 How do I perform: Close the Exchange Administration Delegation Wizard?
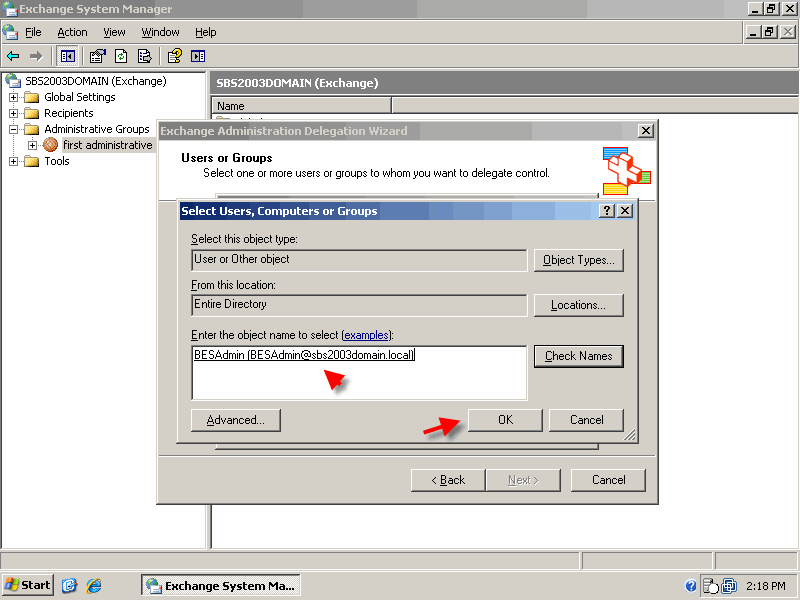click(x=645, y=131)
